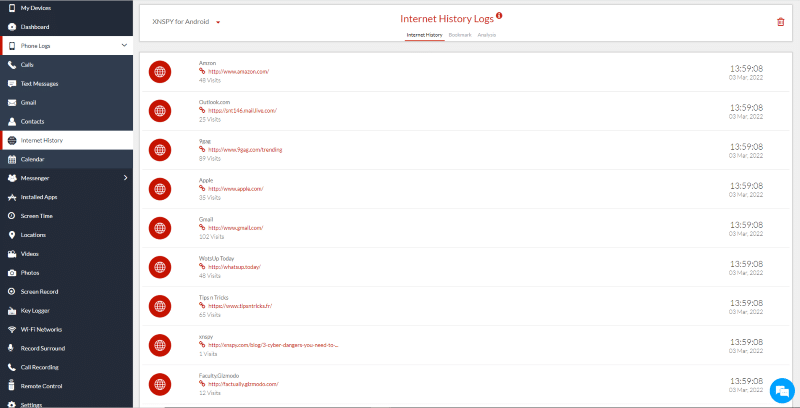
Task: Open XNSPY for Android device dropdown
Action: [x=186, y=22]
